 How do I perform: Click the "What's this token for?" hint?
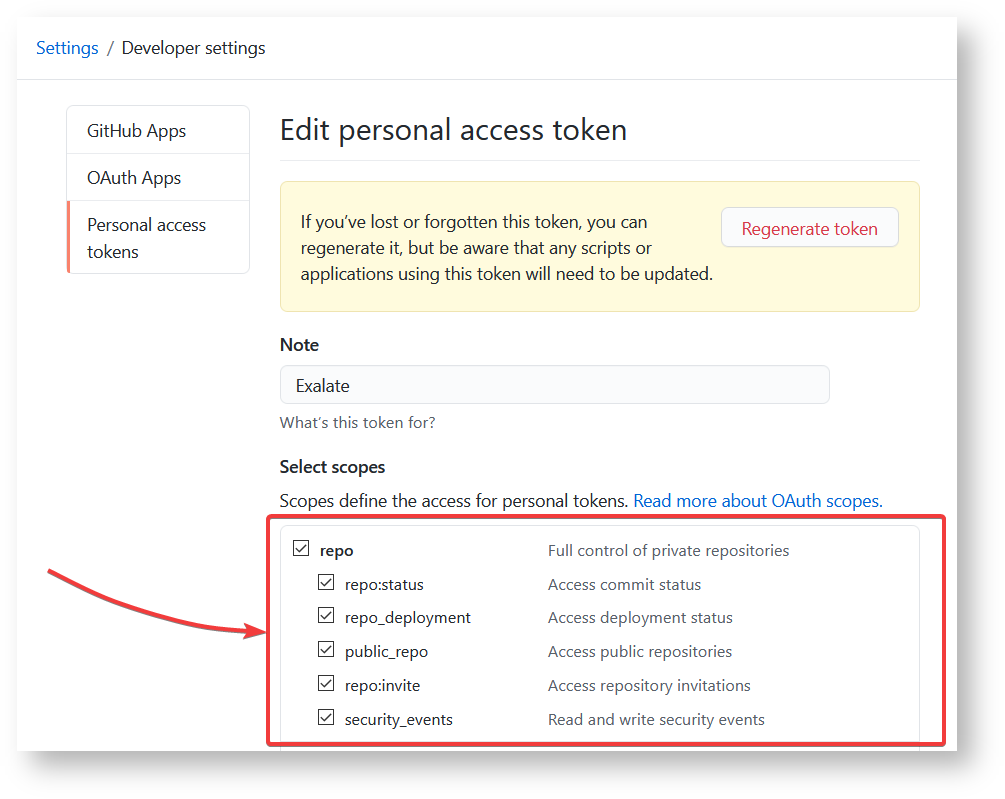click(x=357, y=422)
